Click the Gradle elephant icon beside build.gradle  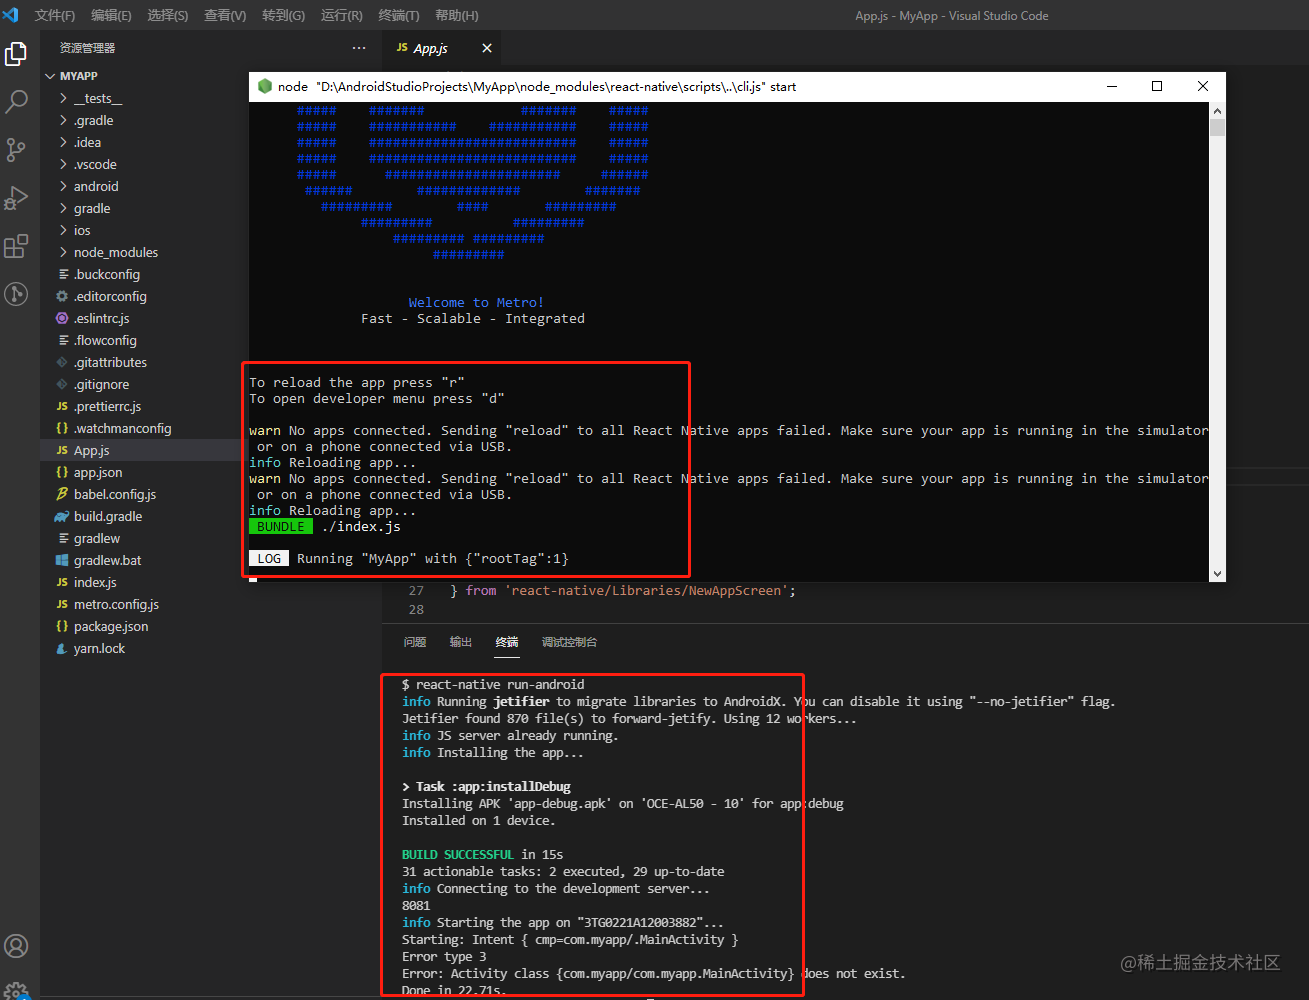pyautogui.click(x=62, y=516)
